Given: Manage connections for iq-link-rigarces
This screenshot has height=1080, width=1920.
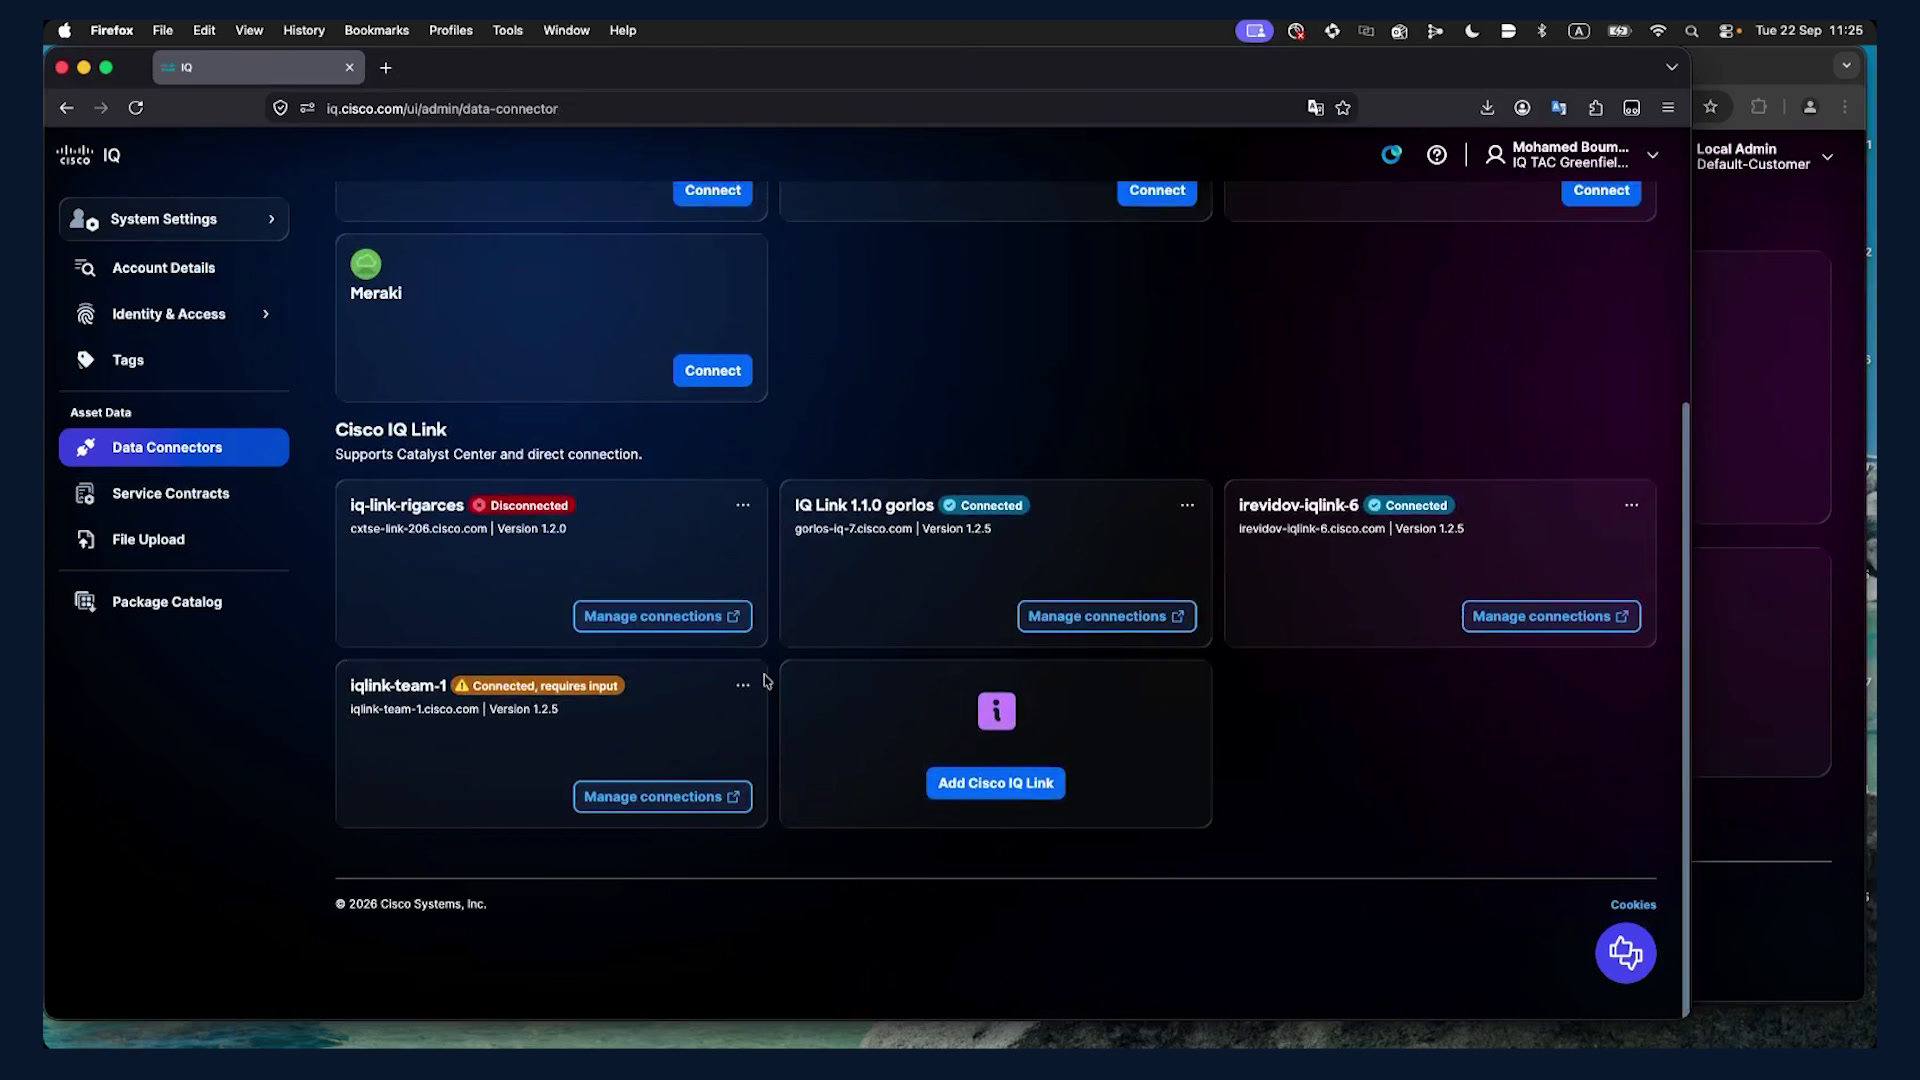Looking at the screenshot, I should 663,616.
